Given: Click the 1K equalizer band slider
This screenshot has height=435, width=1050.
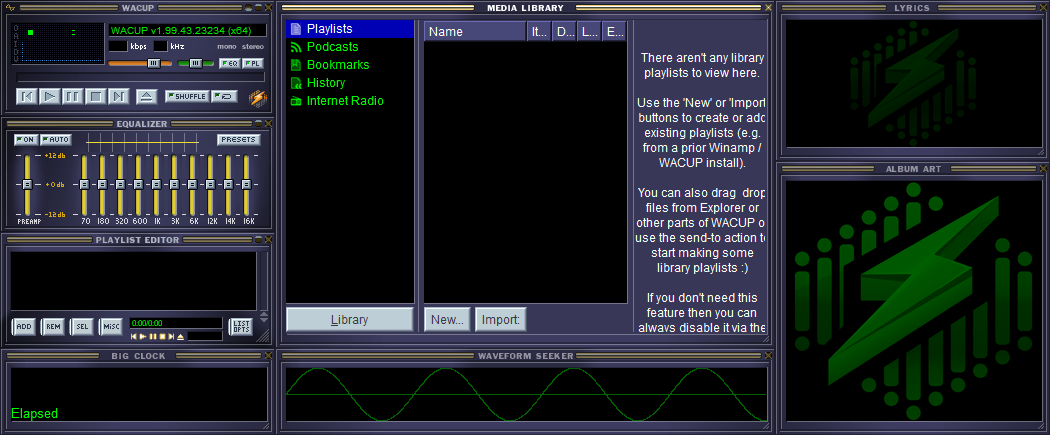Looking at the screenshot, I should pyautogui.click(x=156, y=184).
